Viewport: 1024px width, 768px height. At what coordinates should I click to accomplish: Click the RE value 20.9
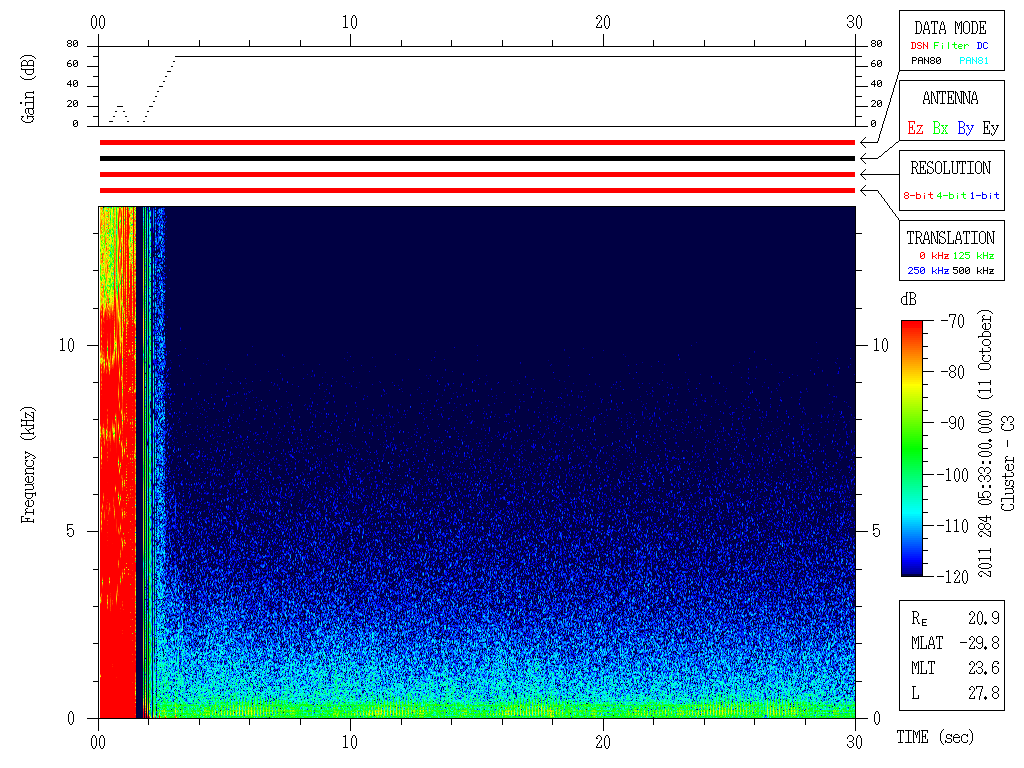tap(984, 618)
